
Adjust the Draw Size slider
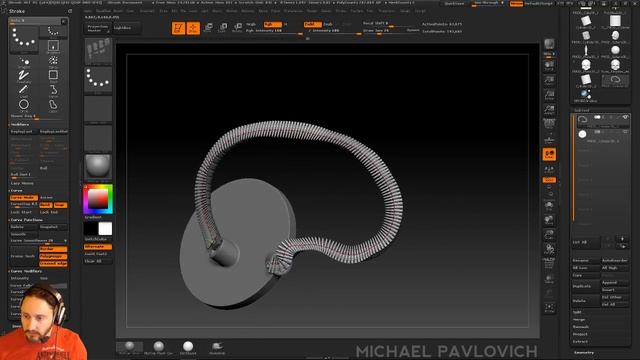click(389, 31)
